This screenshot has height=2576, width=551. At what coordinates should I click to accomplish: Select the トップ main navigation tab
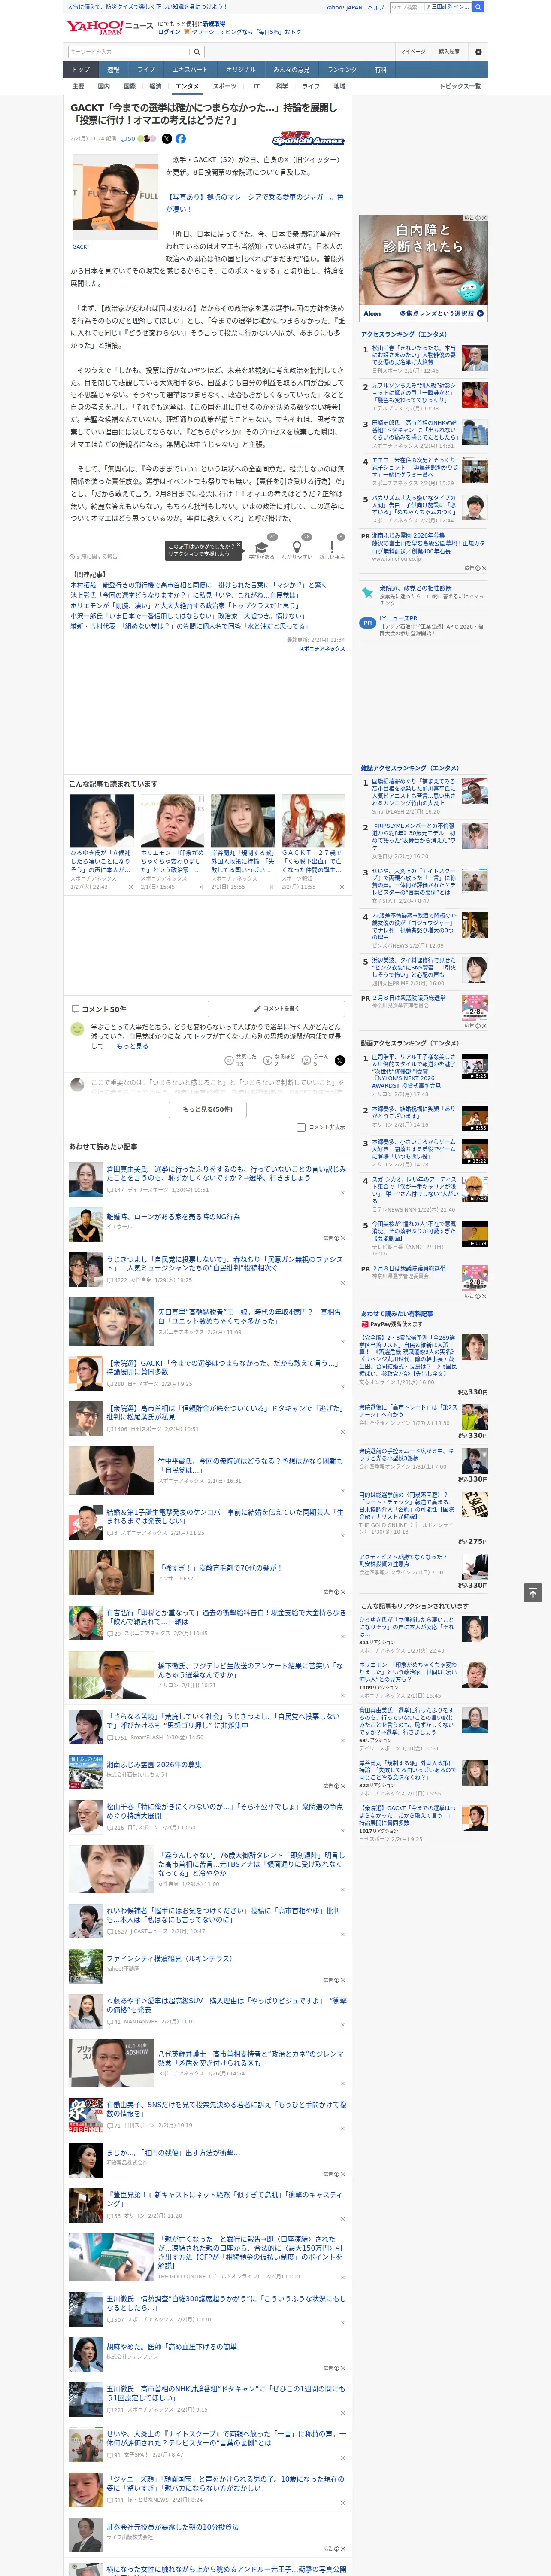pos(81,70)
